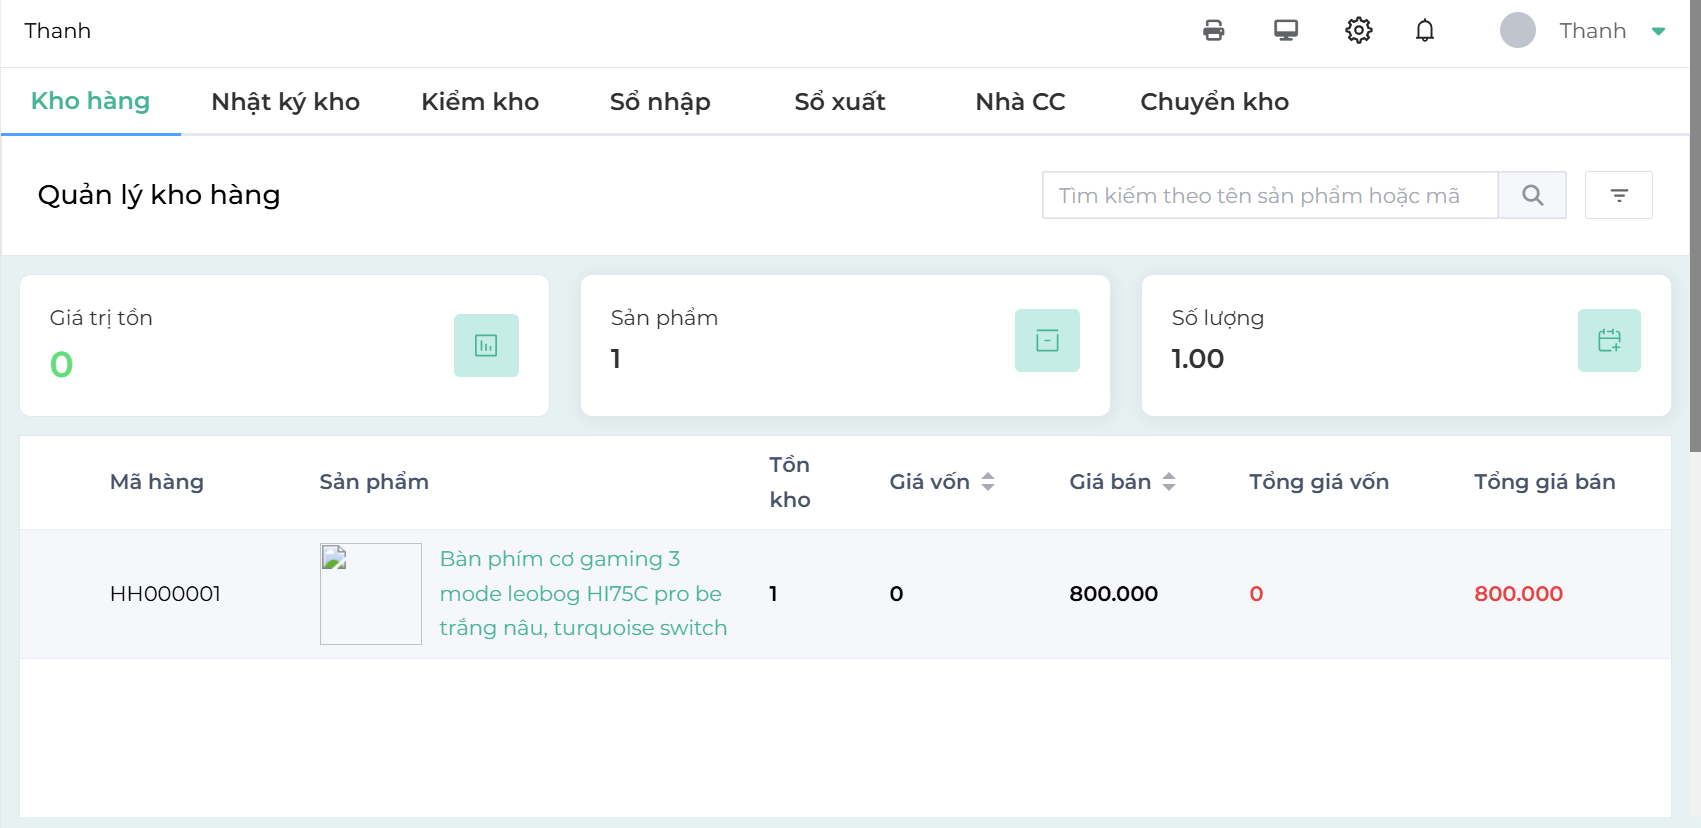Click the Số lượng calendar icon

pos(1609,341)
